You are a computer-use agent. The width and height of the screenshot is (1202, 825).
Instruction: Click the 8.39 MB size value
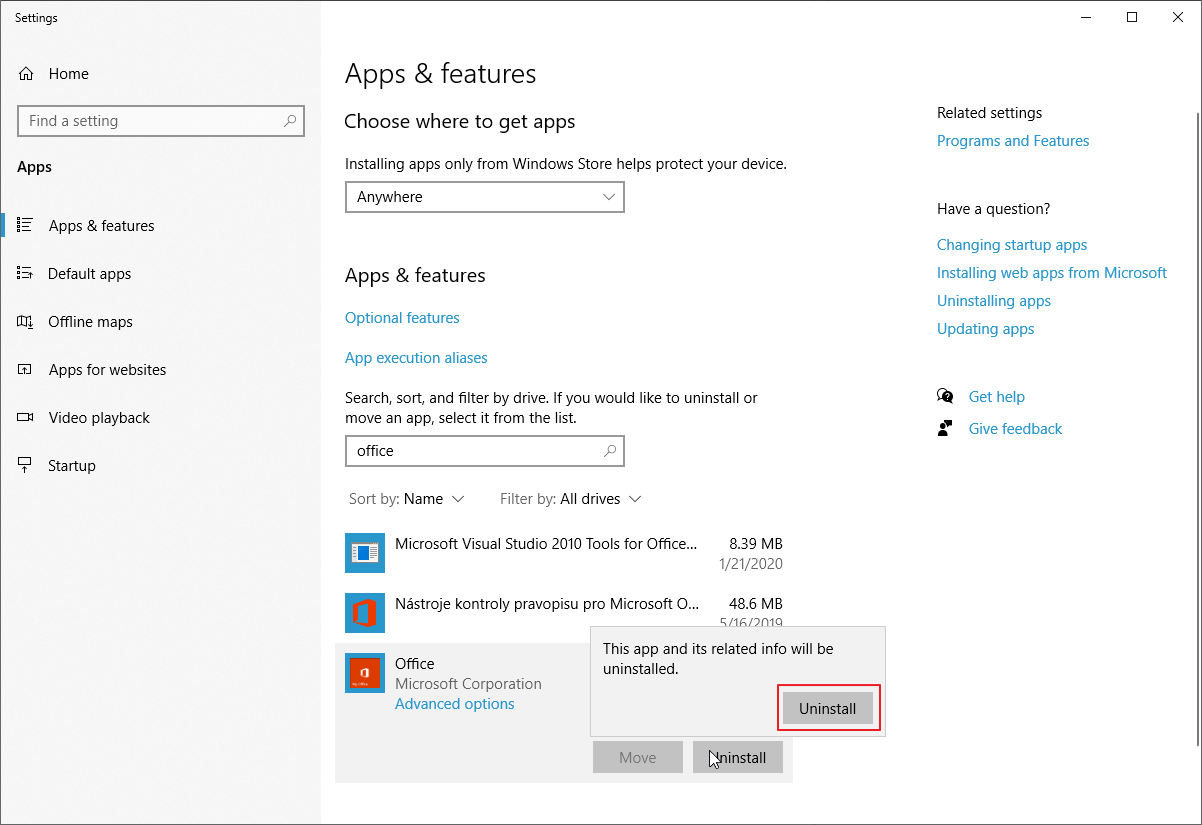pyautogui.click(x=756, y=544)
